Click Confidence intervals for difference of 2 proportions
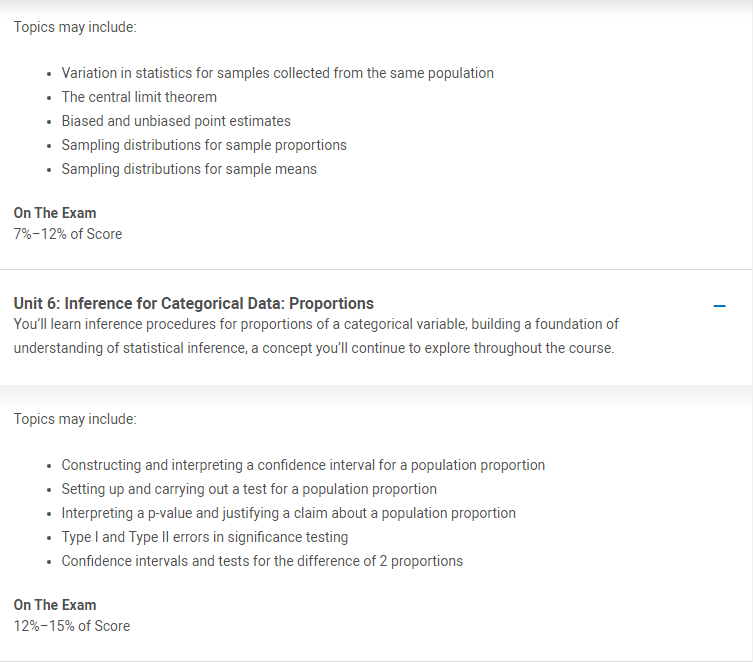 (x=262, y=561)
